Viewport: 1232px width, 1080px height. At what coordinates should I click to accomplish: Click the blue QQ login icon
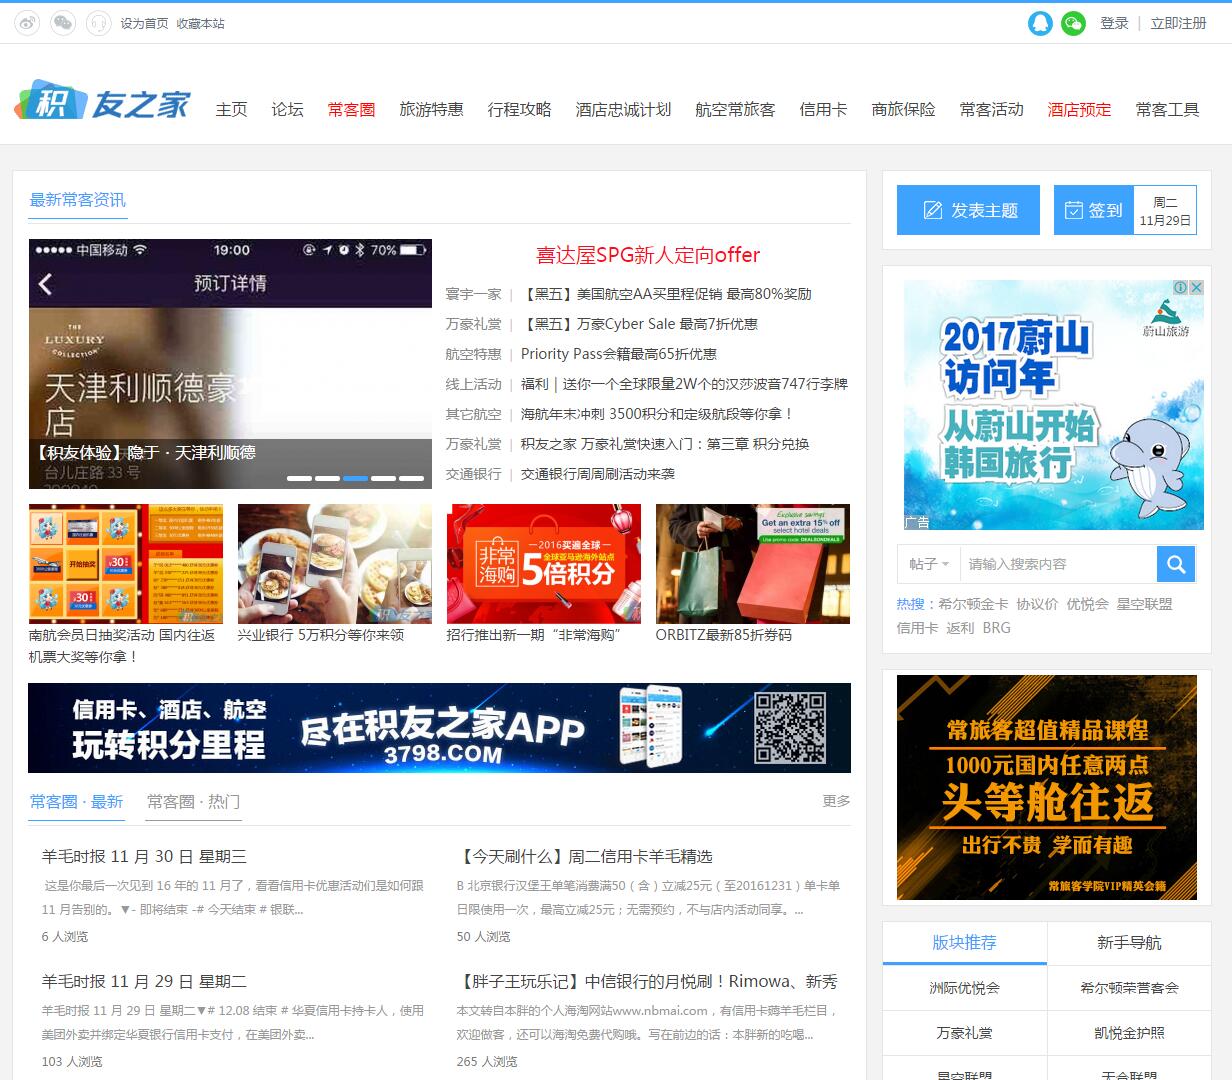(x=1040, y=23)
